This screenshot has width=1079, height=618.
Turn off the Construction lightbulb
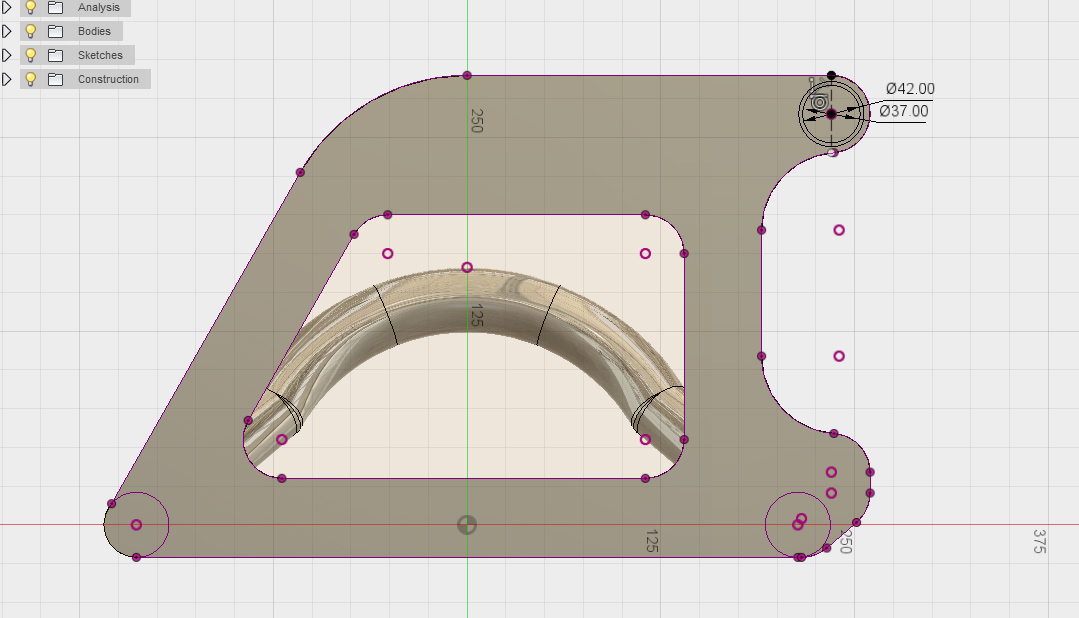(x=31, y=79)
